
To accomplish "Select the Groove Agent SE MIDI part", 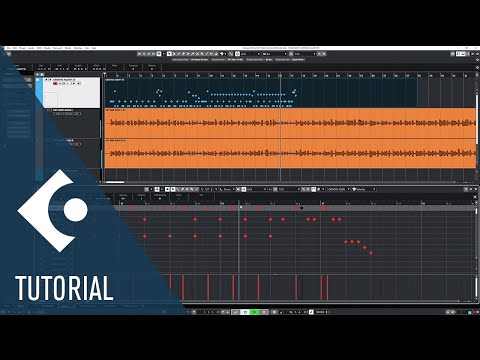I will click(x=261, y=93).
